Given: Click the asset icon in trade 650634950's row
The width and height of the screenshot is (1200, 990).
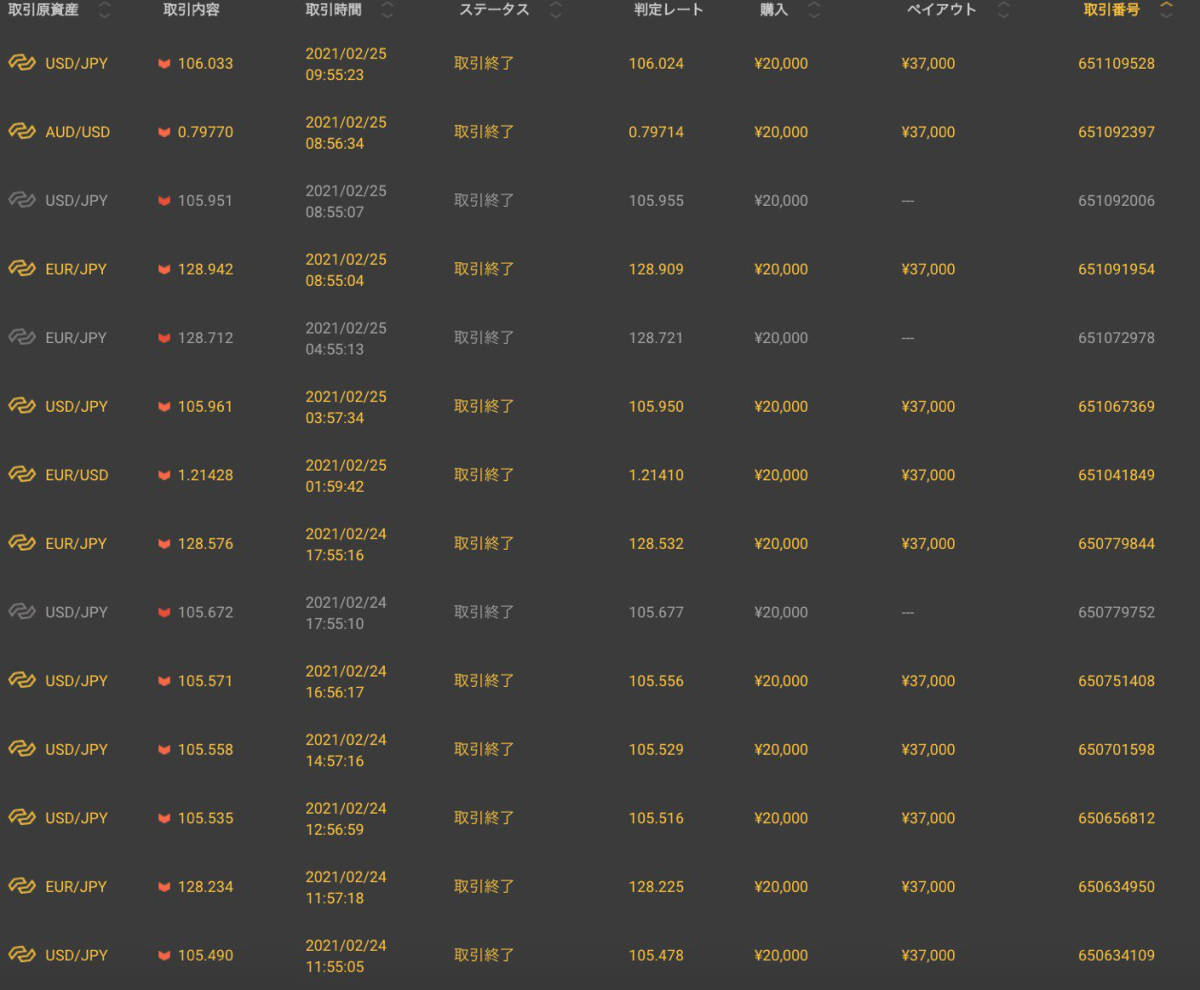Looking at the screenshot, I should pyautogui.click(x=22, y=887).
